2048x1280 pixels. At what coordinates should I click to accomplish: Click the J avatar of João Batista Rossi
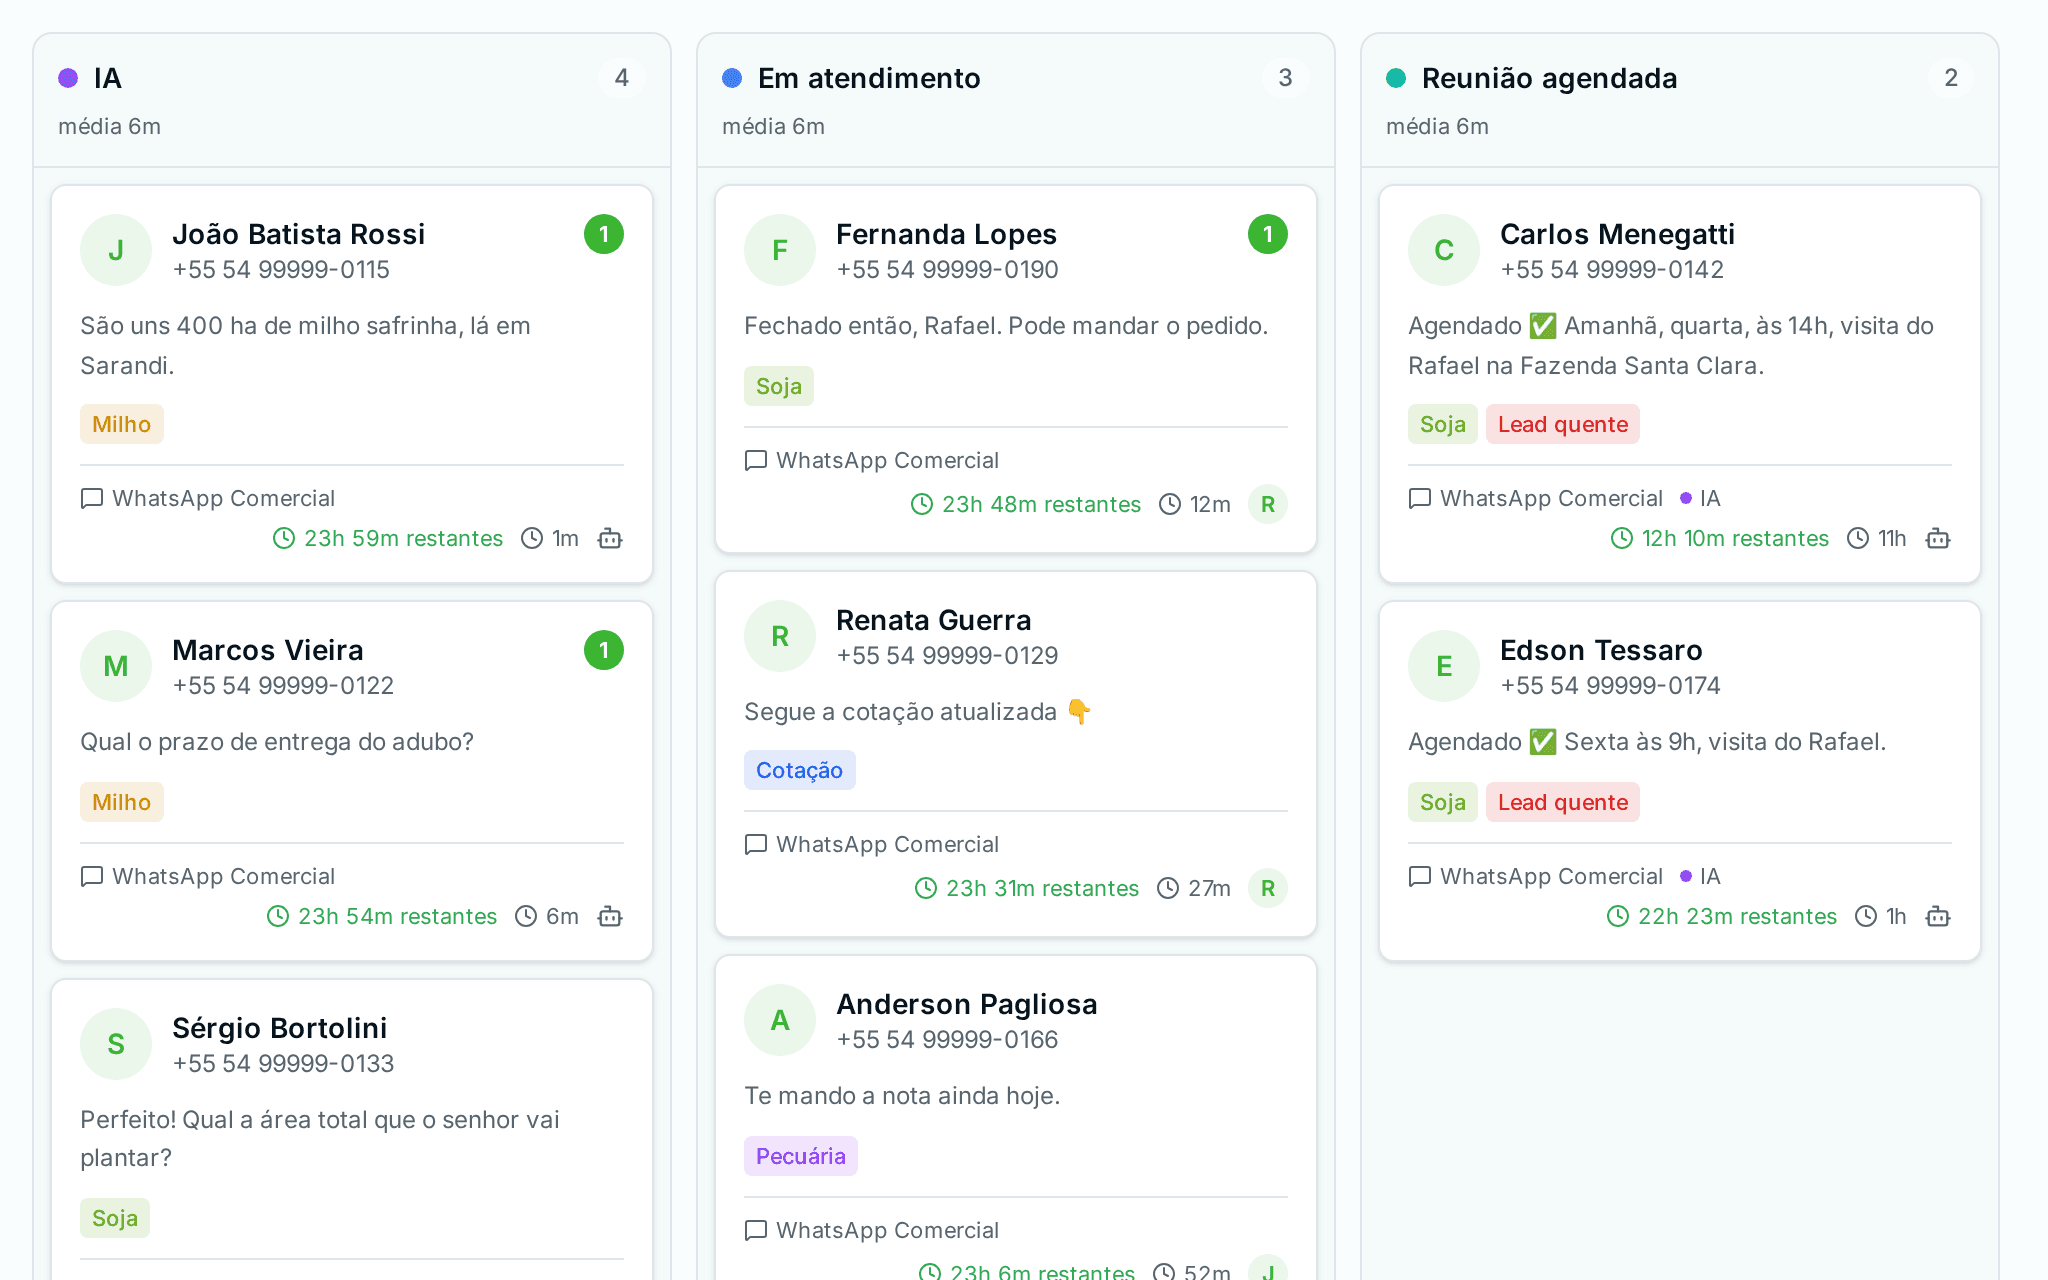116,250
